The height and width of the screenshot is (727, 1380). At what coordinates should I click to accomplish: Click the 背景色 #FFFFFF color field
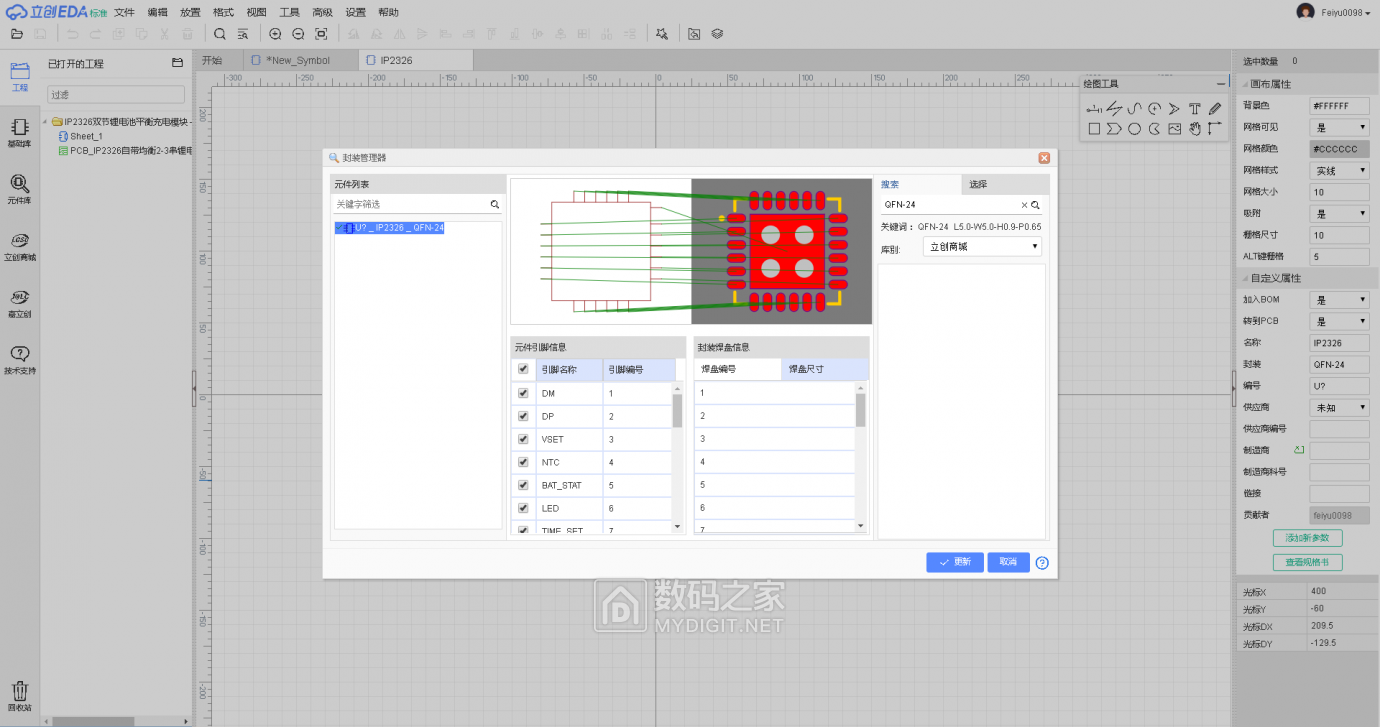click(1340, 106)
